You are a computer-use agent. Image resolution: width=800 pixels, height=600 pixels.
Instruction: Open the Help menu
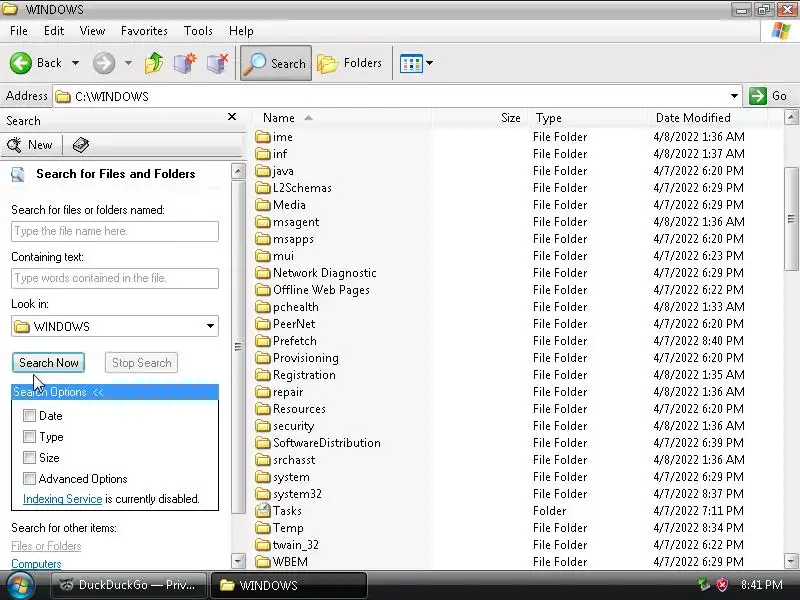click(241, 31)
